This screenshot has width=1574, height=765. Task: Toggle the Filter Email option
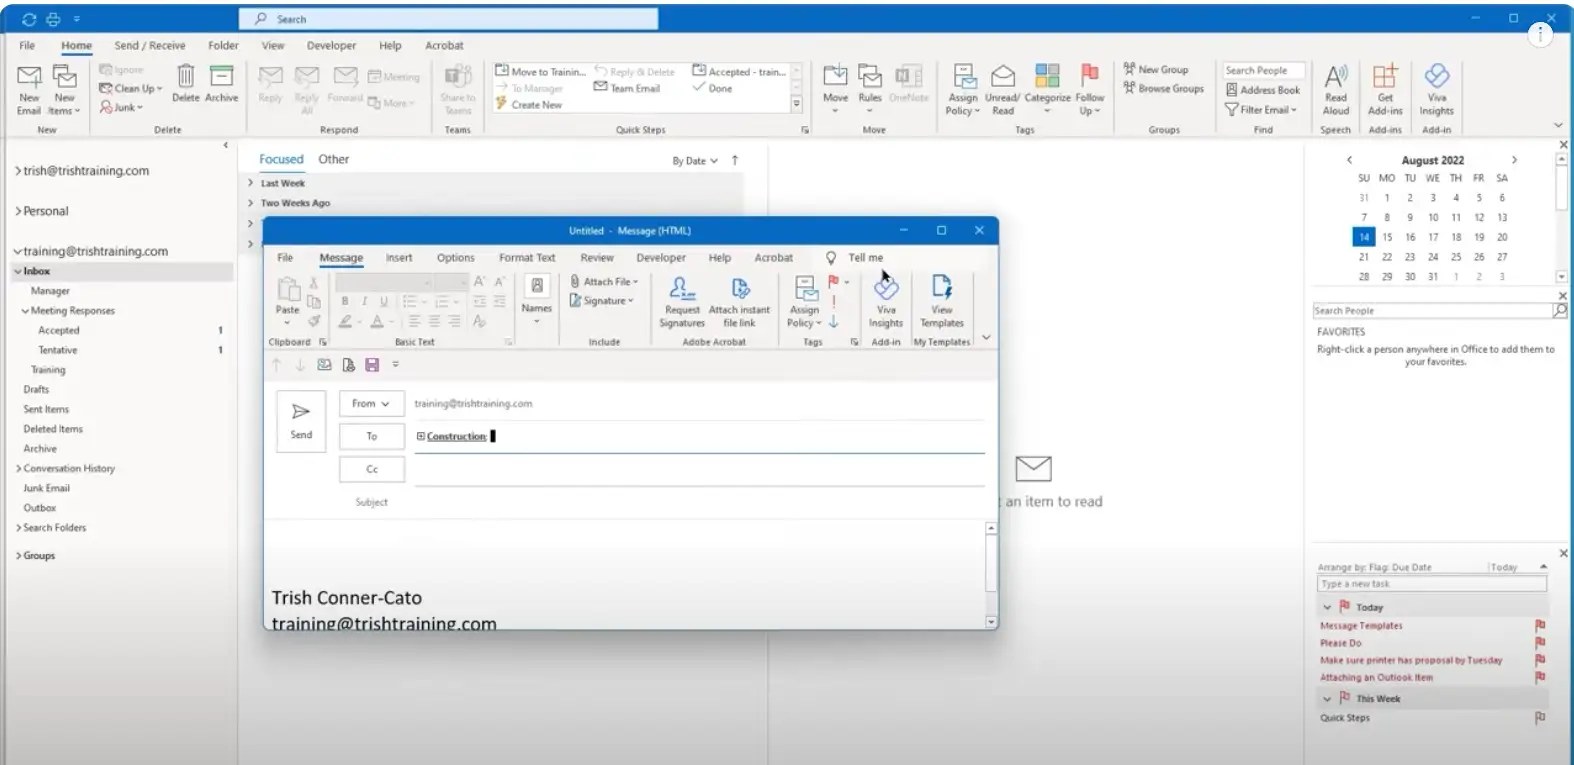(1262, 110)
